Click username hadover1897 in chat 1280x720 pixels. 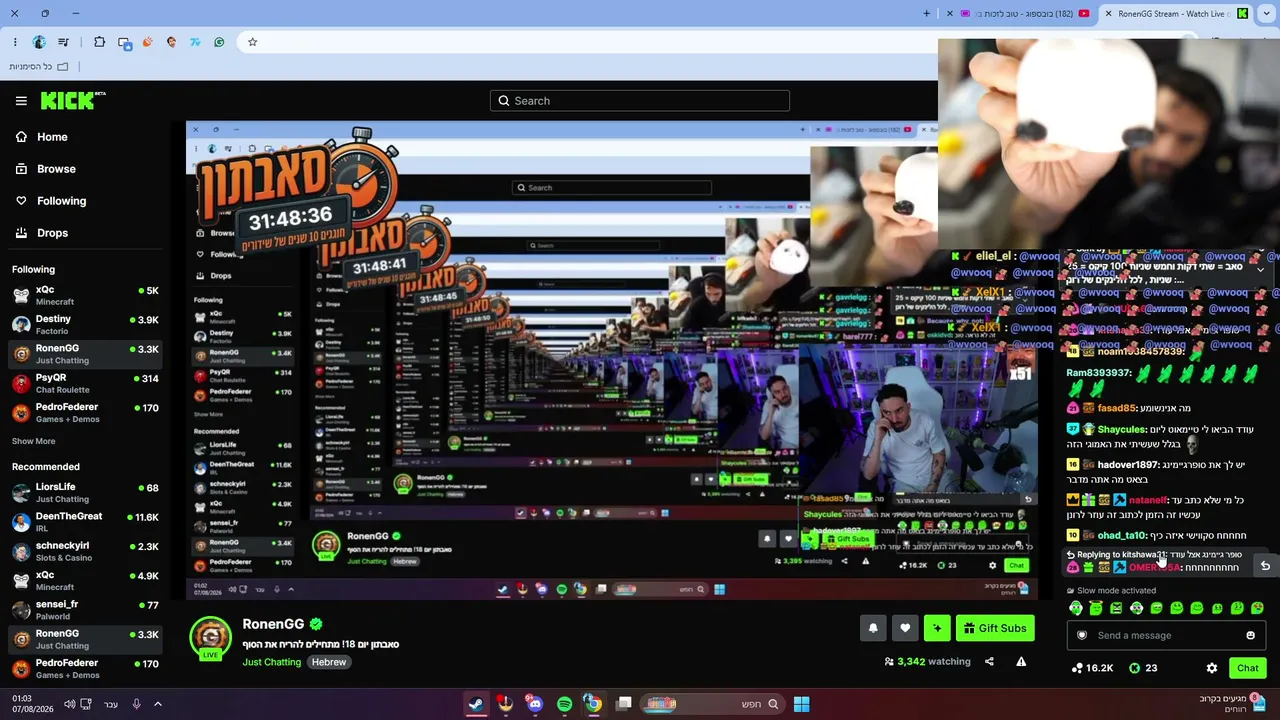[1127, 465]
